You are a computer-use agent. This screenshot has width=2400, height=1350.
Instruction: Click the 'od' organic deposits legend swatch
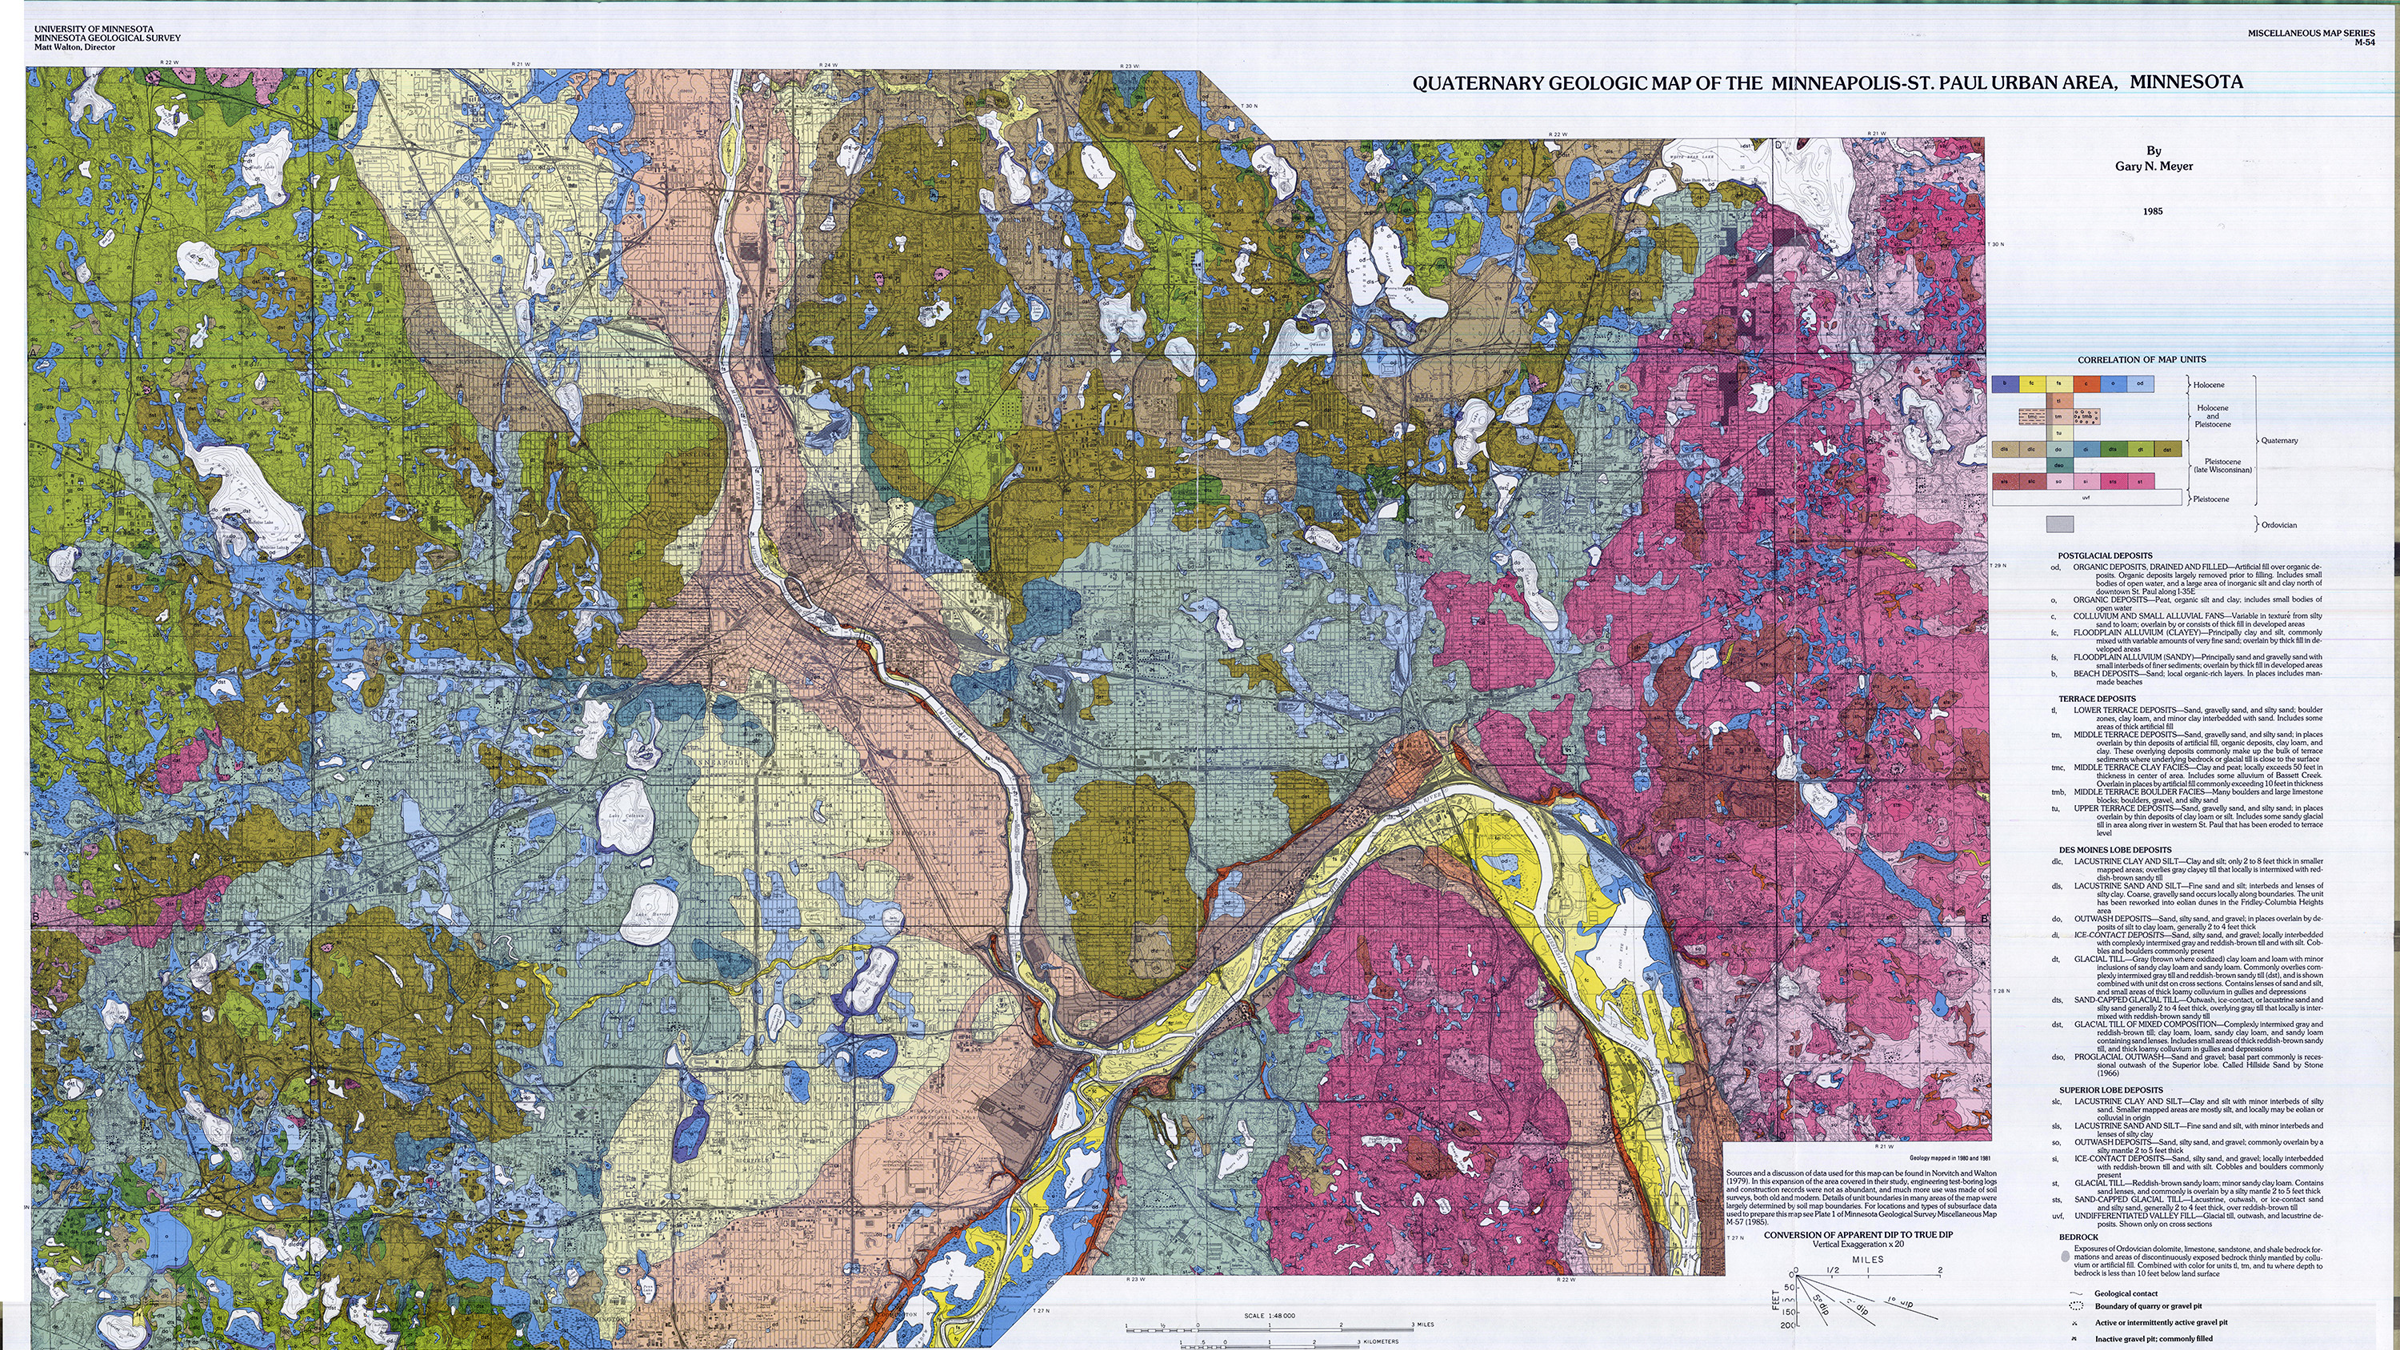click(2140, 384)
